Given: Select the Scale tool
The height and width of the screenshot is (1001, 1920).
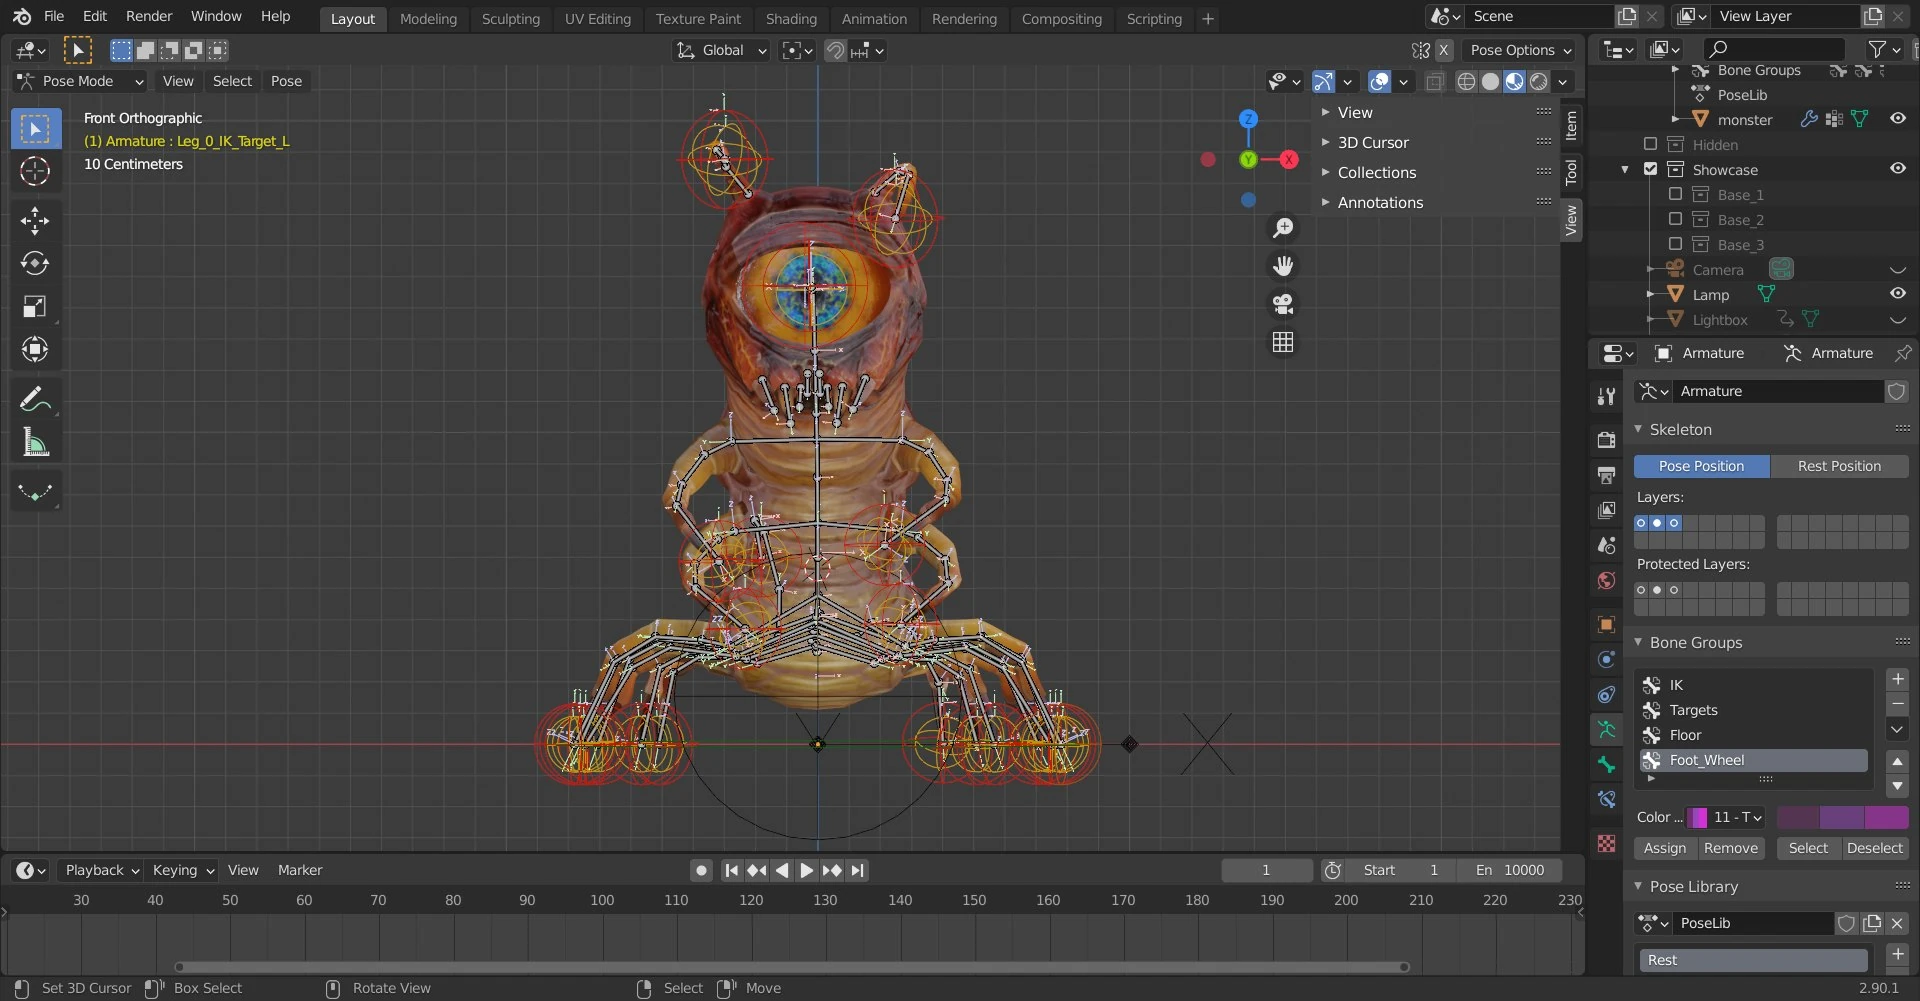Looking at the screenshot, I should pyautogui.click(x=36, y=307).
